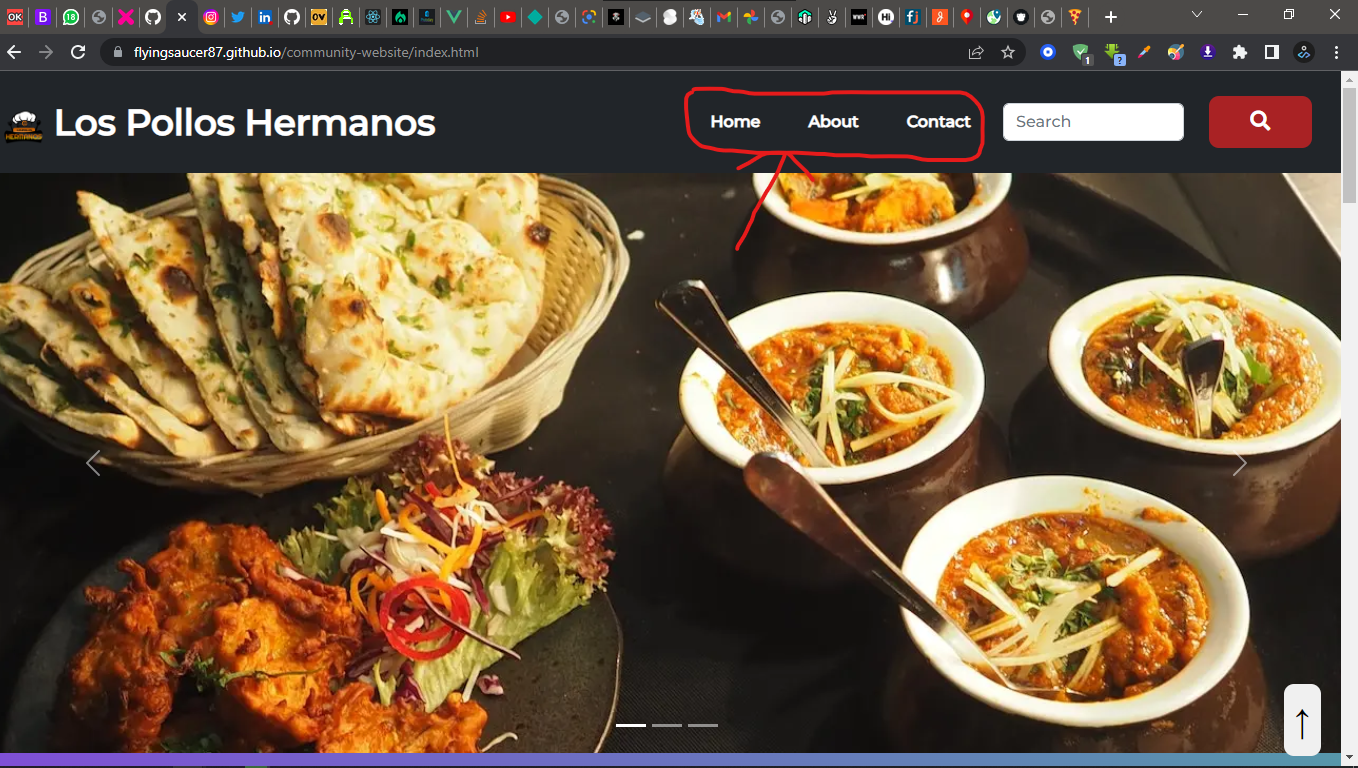
Task: Open the WhatsApp pinned tab
Action: (x=70, y=16)
